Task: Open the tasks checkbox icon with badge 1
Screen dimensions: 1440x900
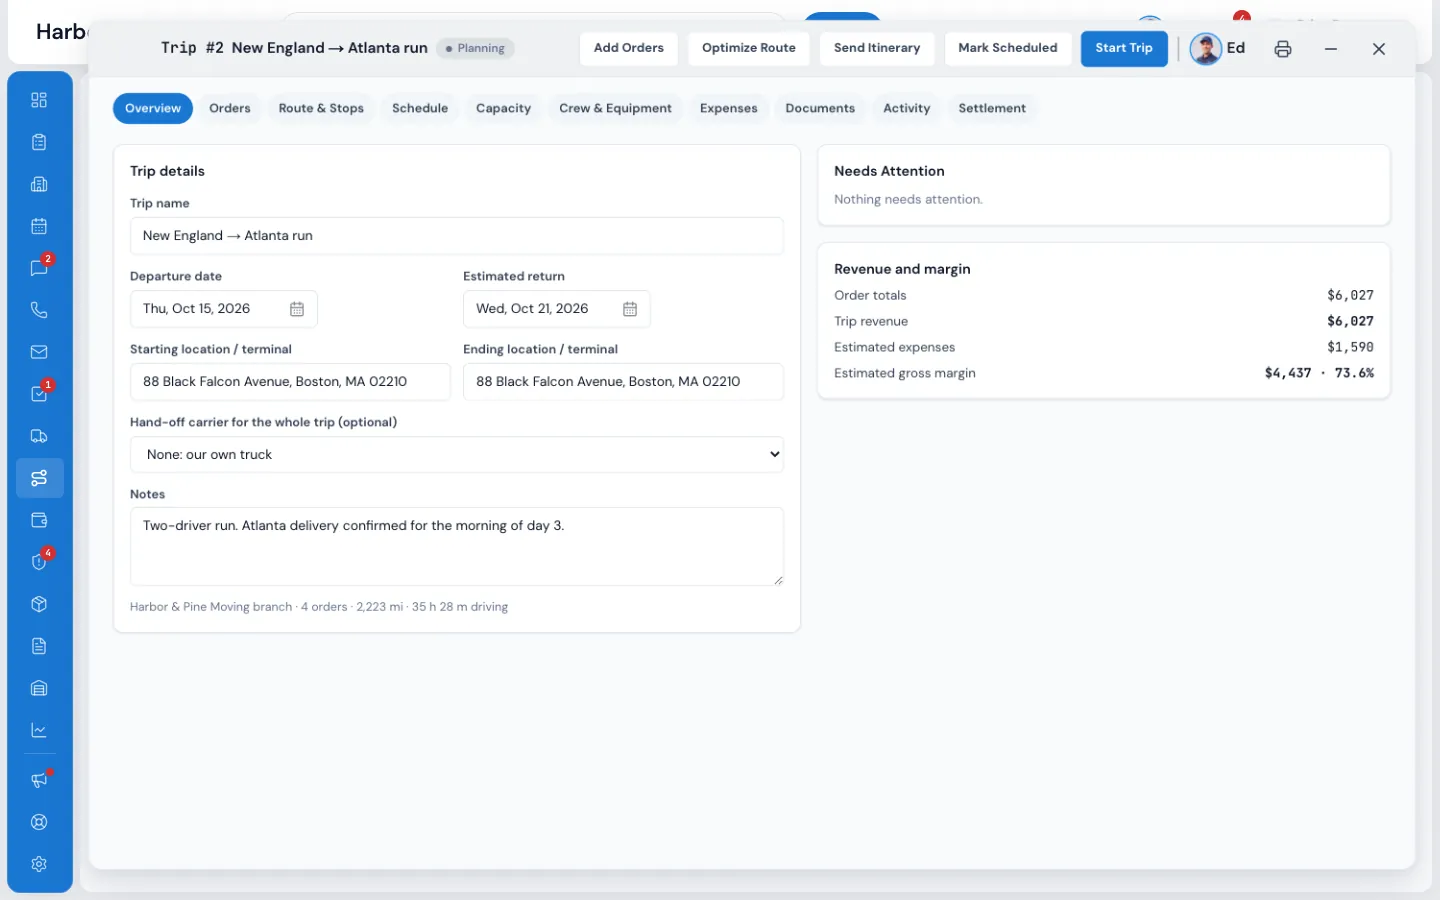Action: coord(39,394)
